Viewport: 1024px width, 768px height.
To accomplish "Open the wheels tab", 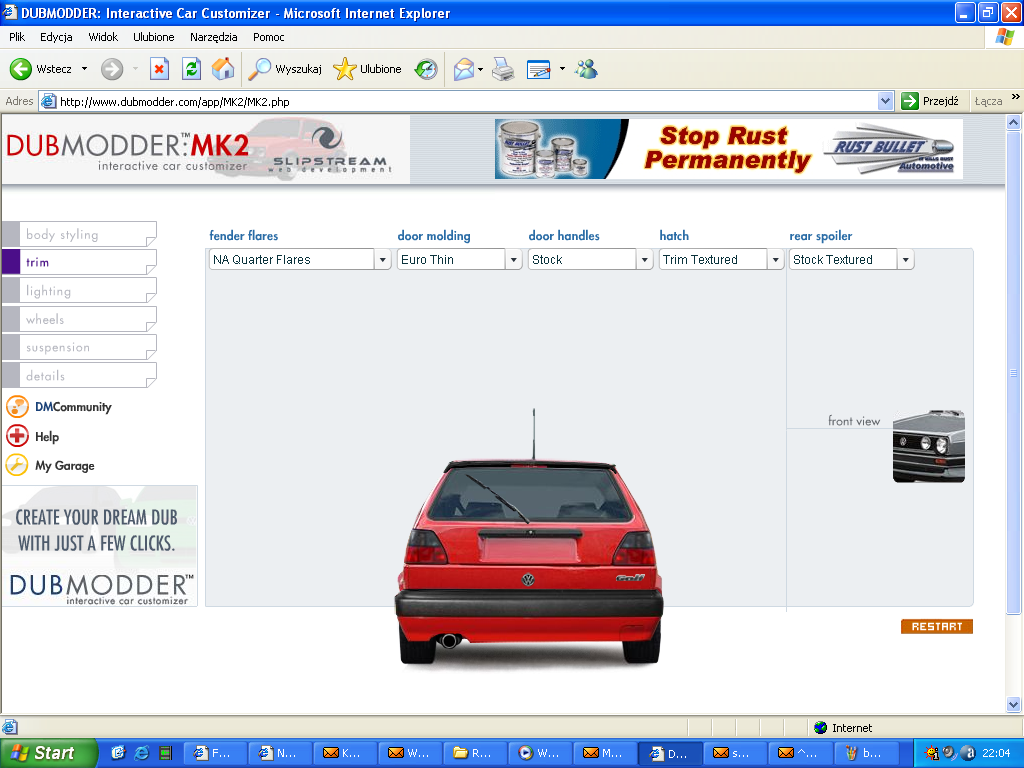I will pyautogui.click(x=80, y=319).
